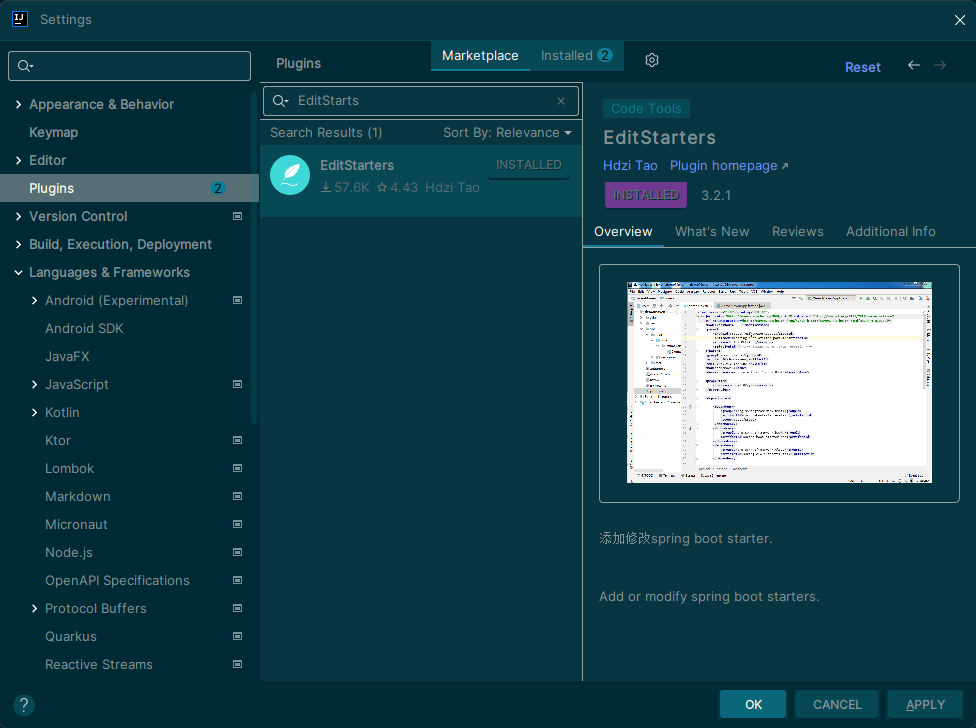
Task: Open the Hdzi Tao vendor link
Action: tap(630, 166)
